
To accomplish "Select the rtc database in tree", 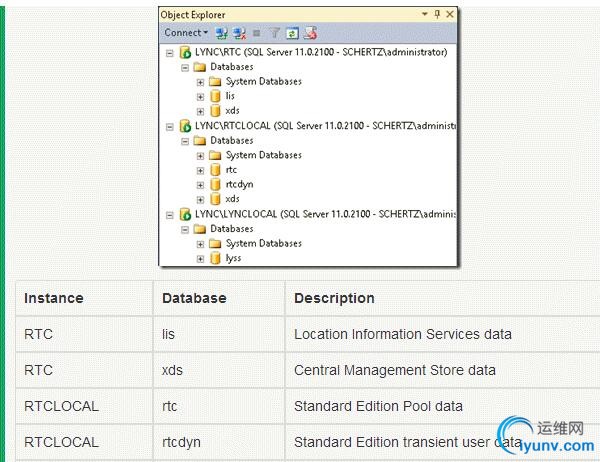I will 231,170.
